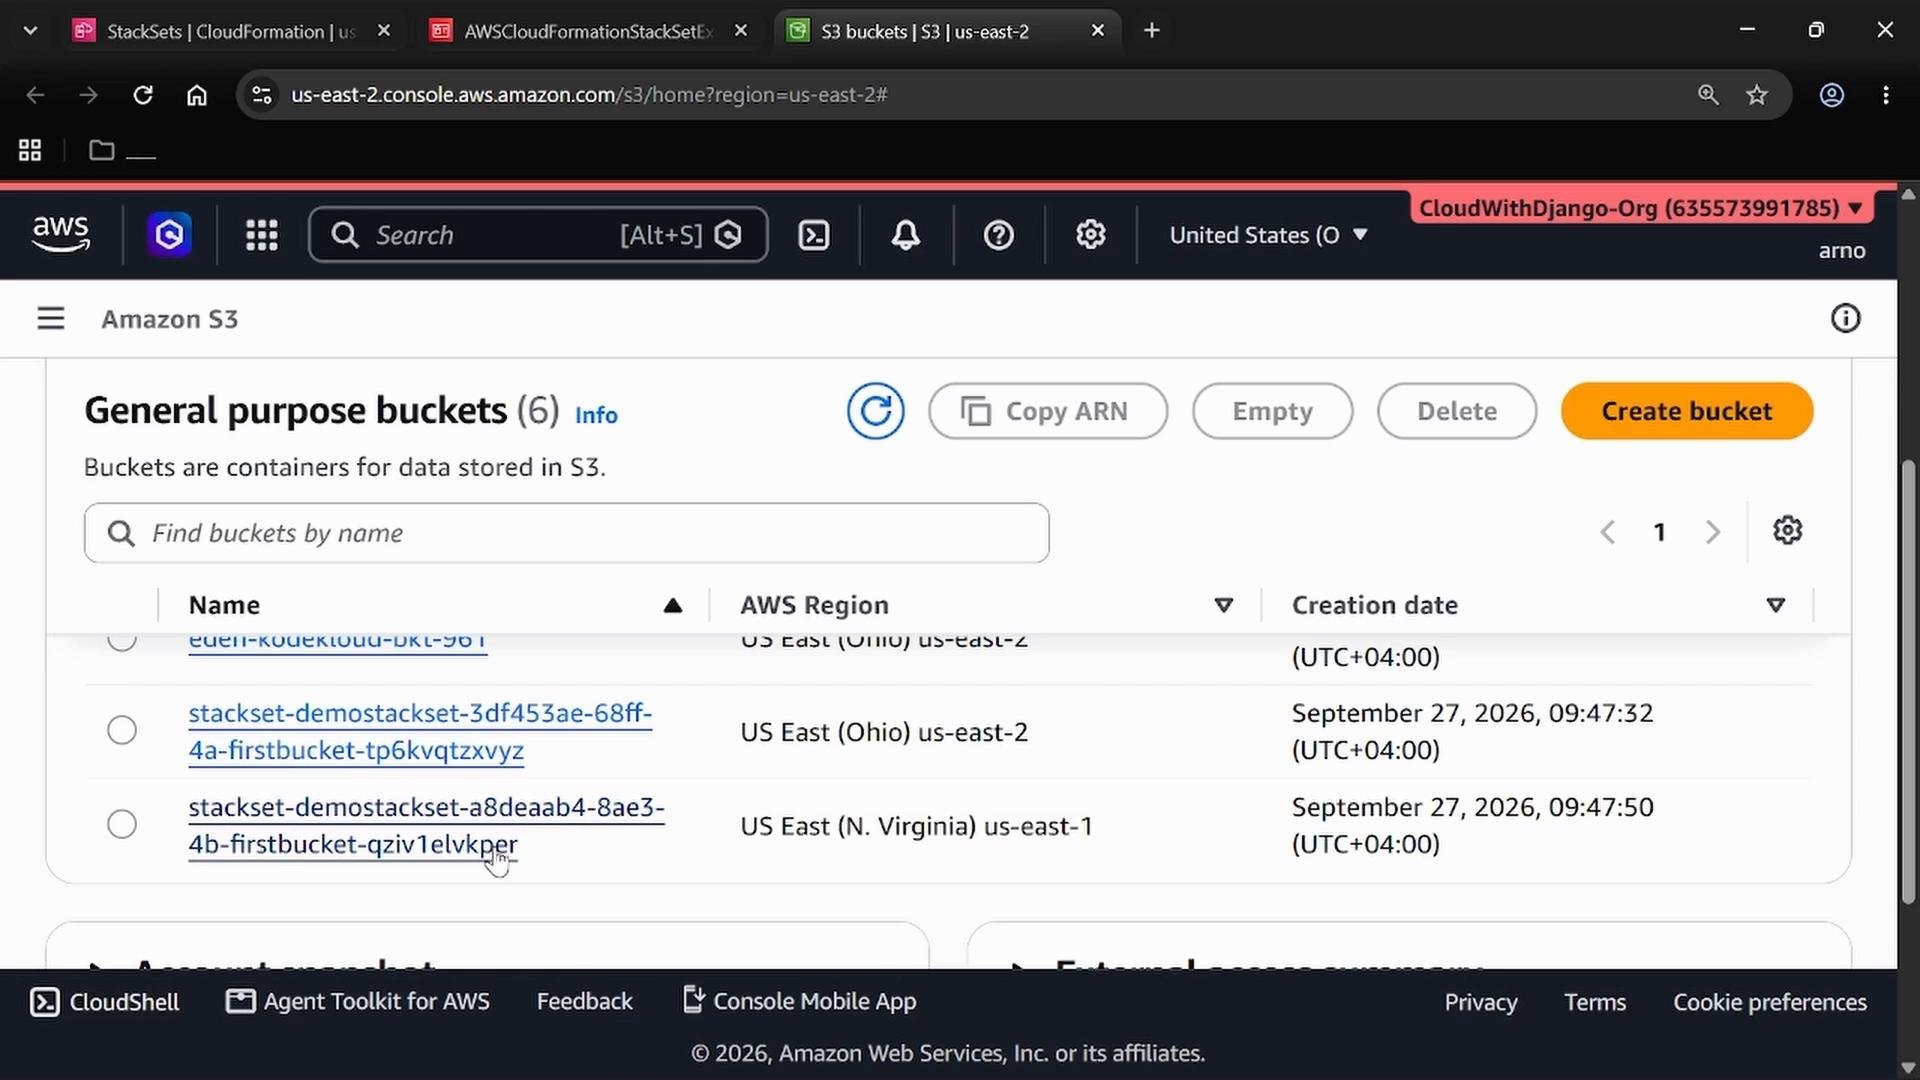Select the stackset tp6kvqtzxvyz bucket radio

tap(122, 731)
